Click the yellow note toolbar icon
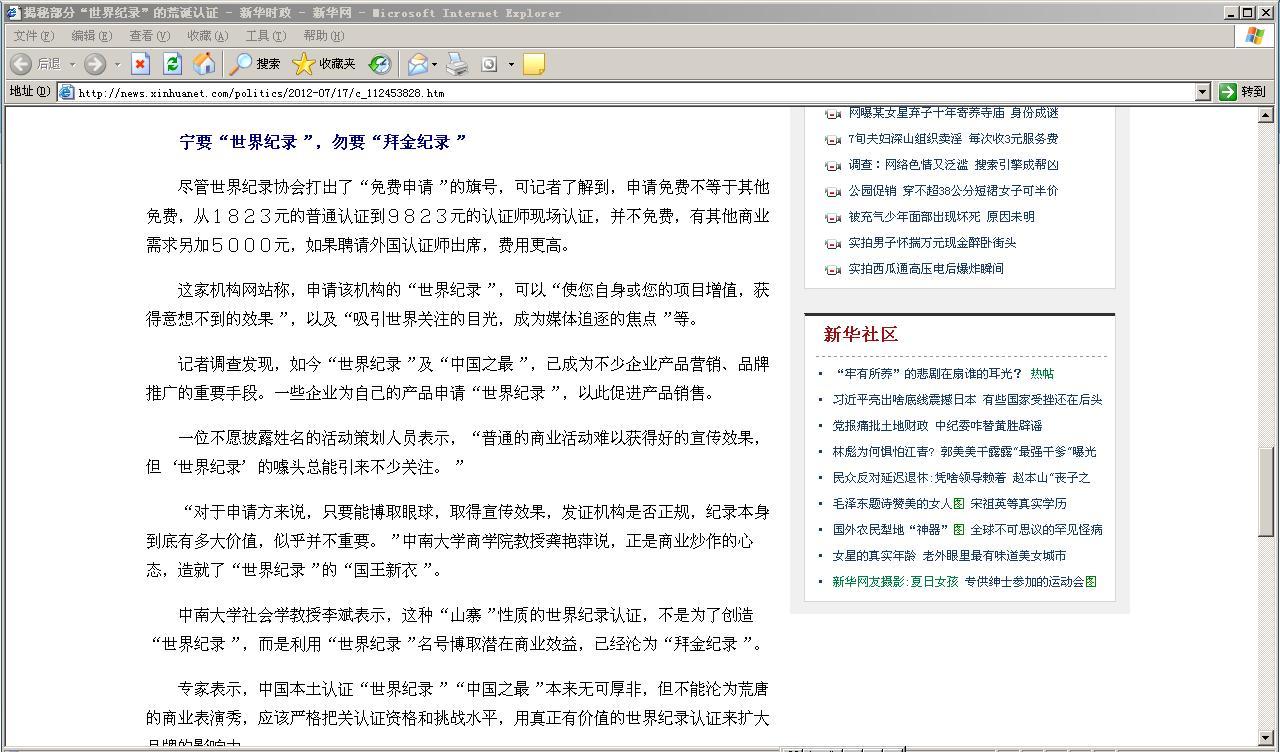 534,64
